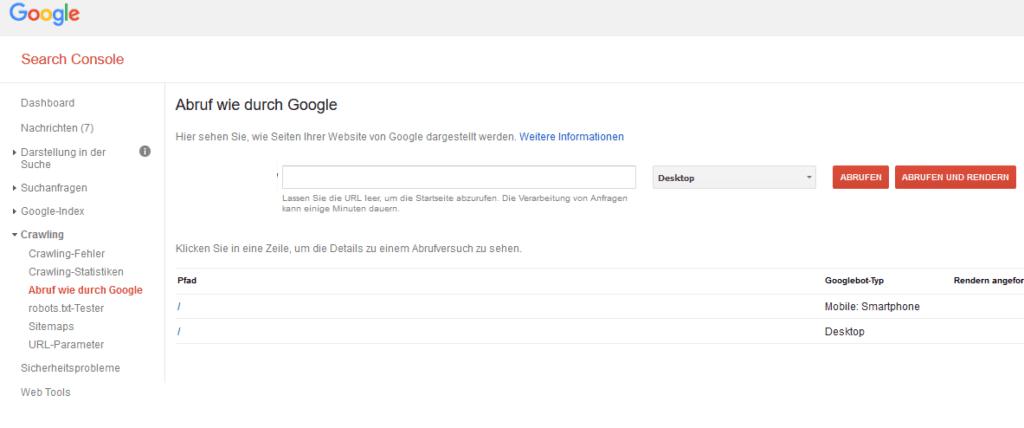Open URL-Parameter settings
This screenshot has width=1024, height=428.
[x=66, y=344]
